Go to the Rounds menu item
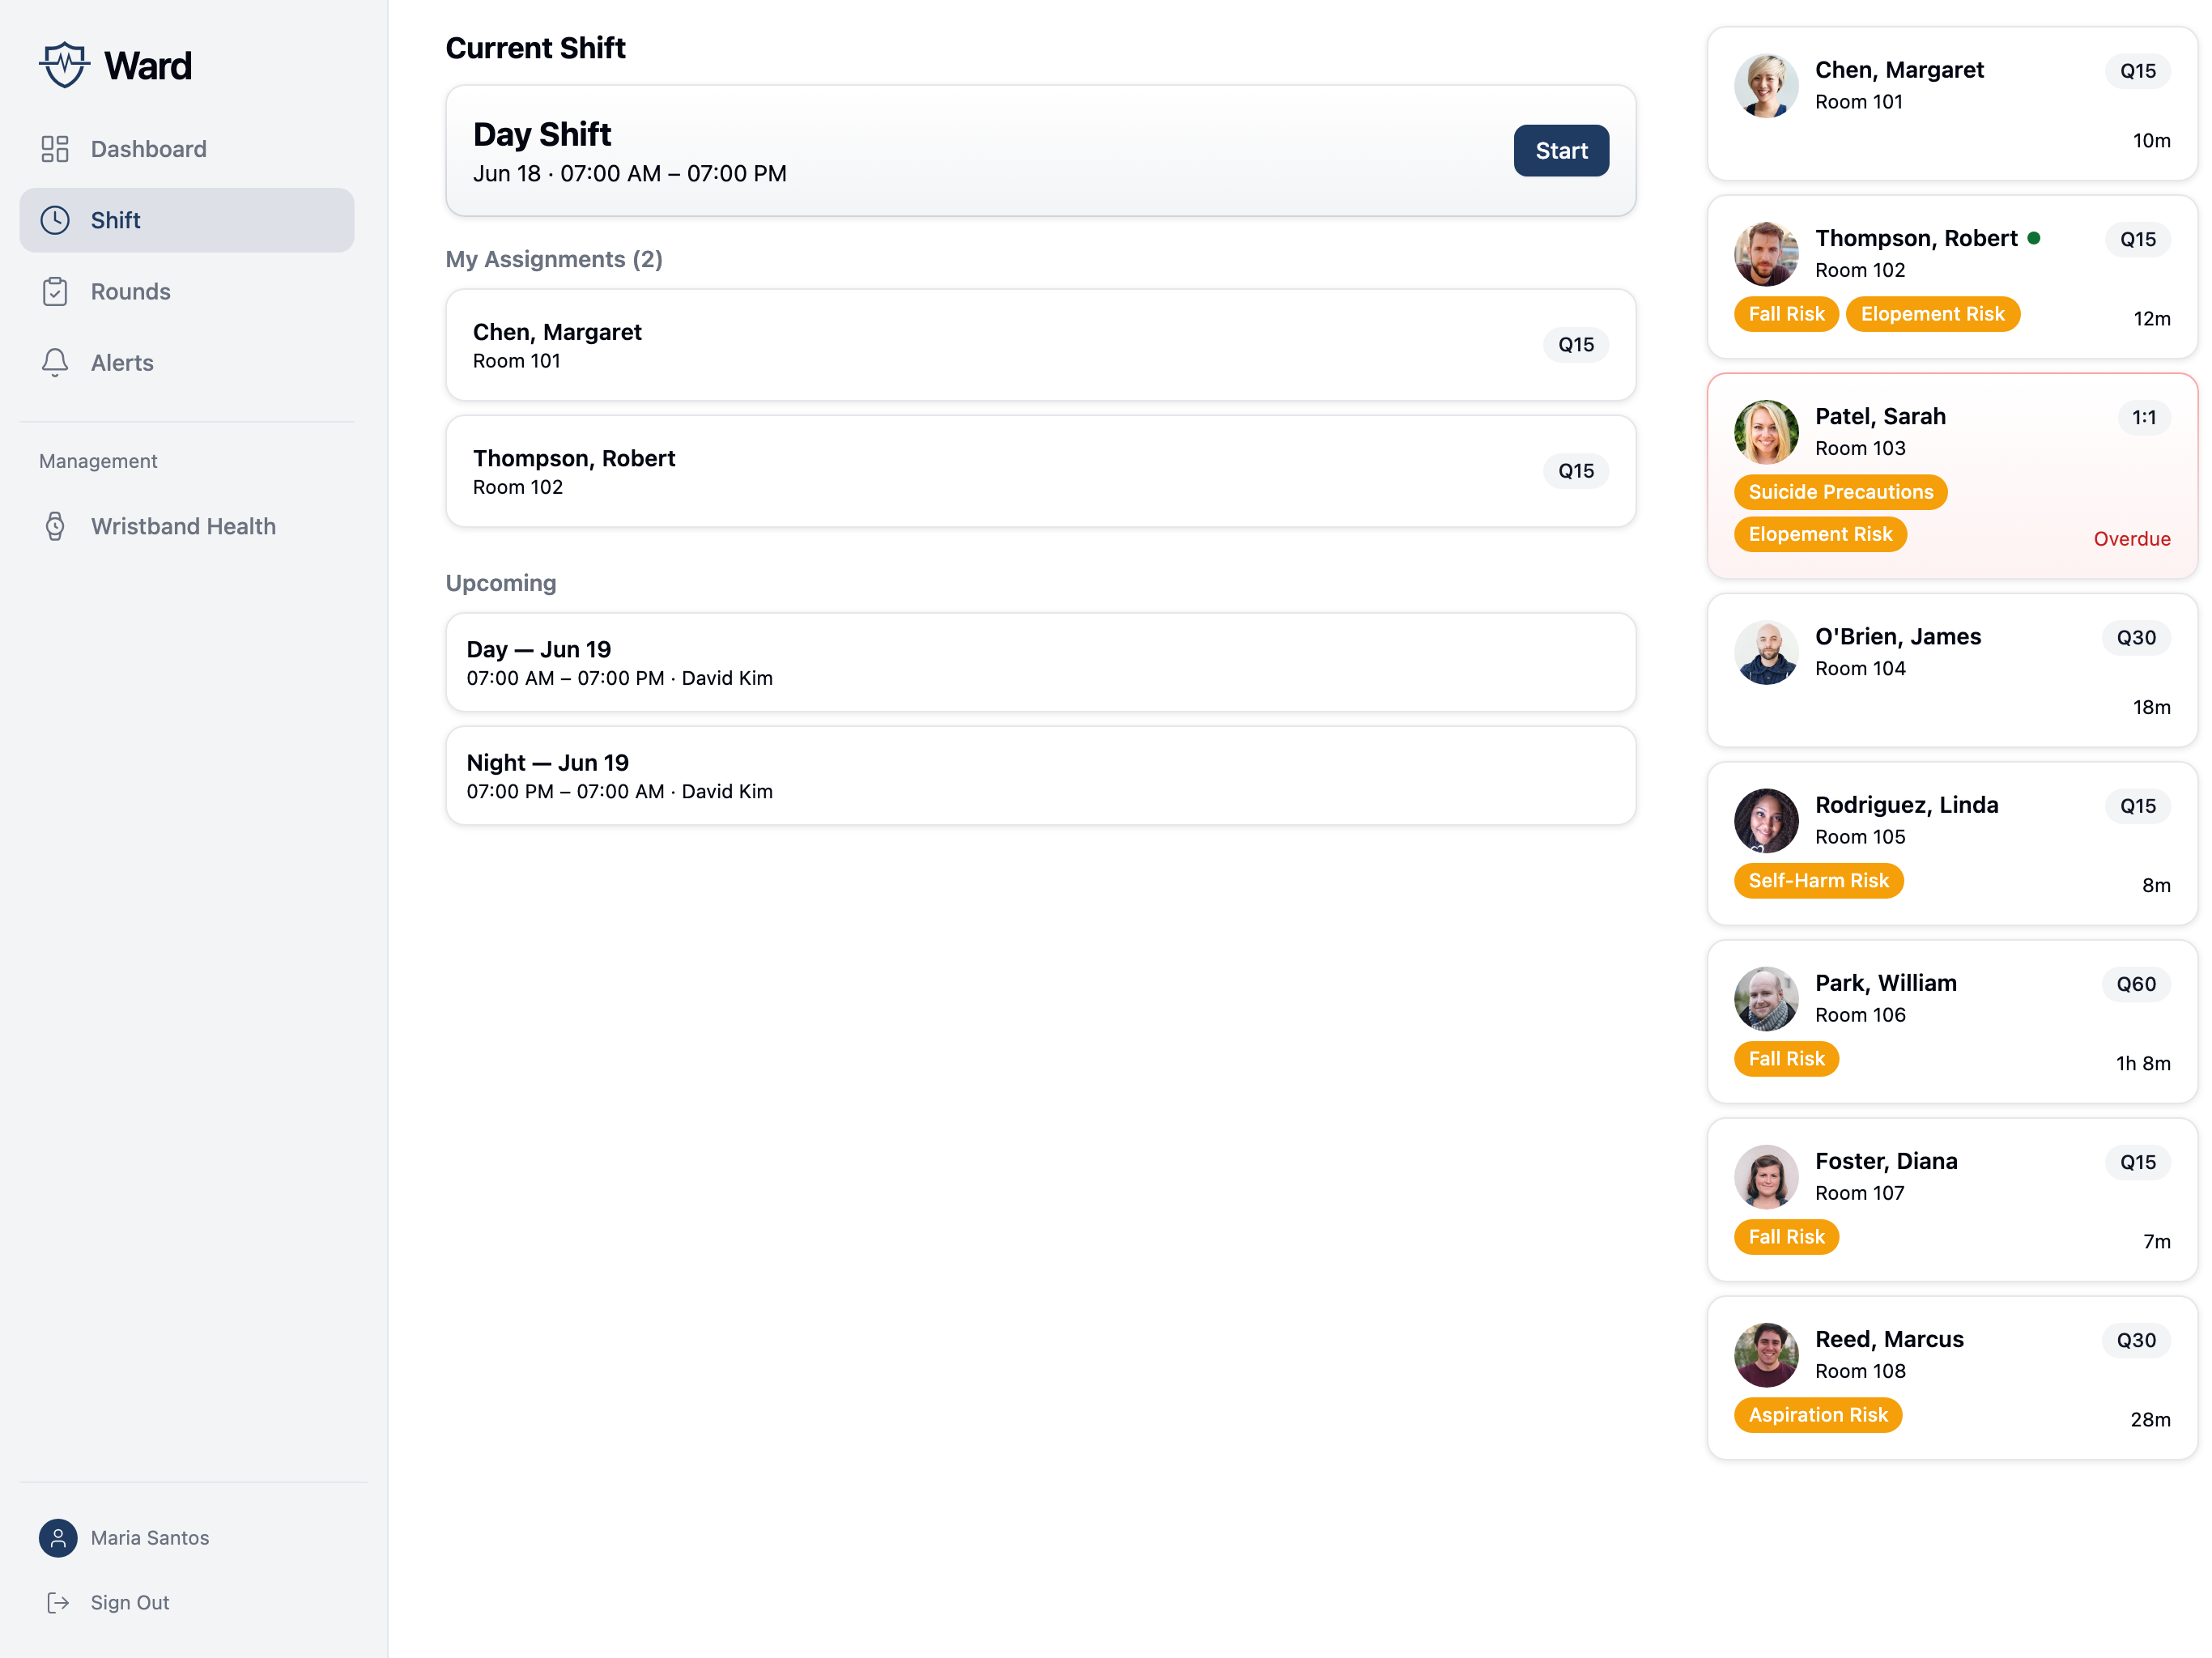 [187, 291]
